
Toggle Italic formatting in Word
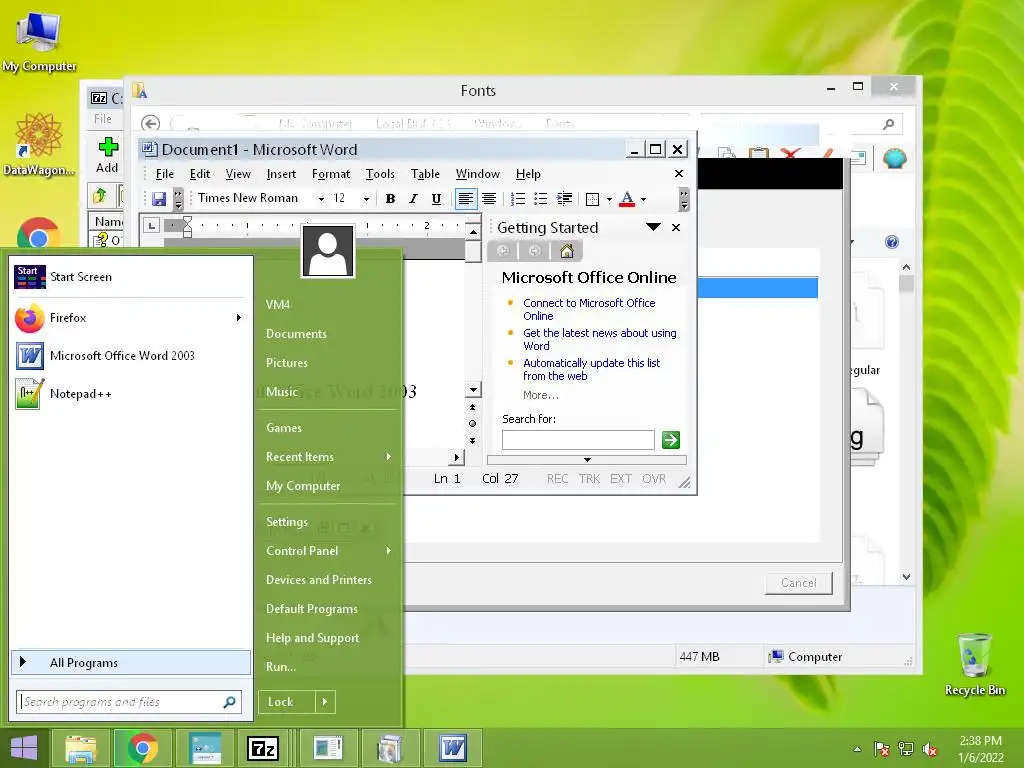(413, 199)
